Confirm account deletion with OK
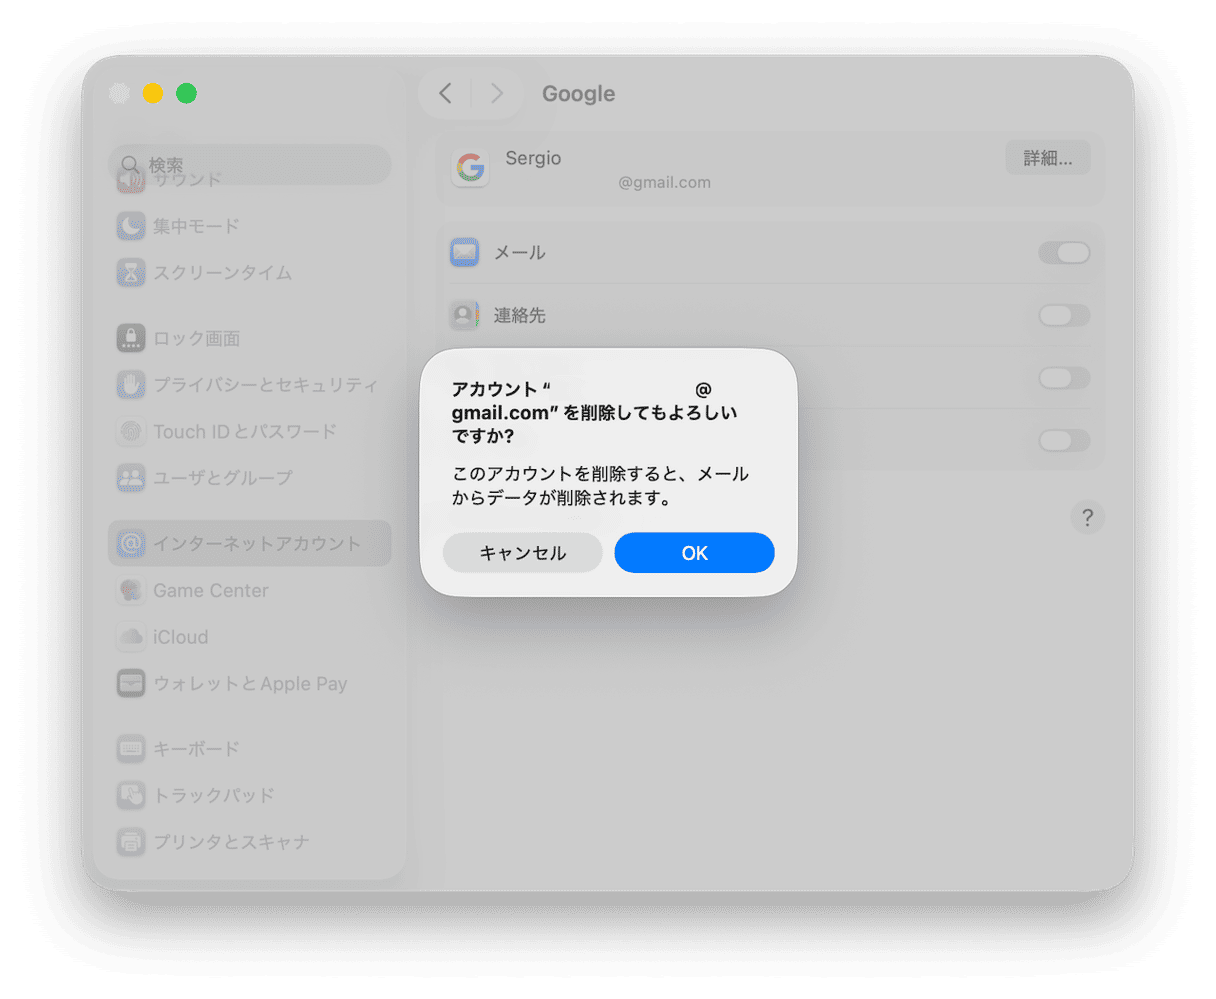Image resolution: width=1216 pixels, height=999 pixels. click(x=694, y=552)
